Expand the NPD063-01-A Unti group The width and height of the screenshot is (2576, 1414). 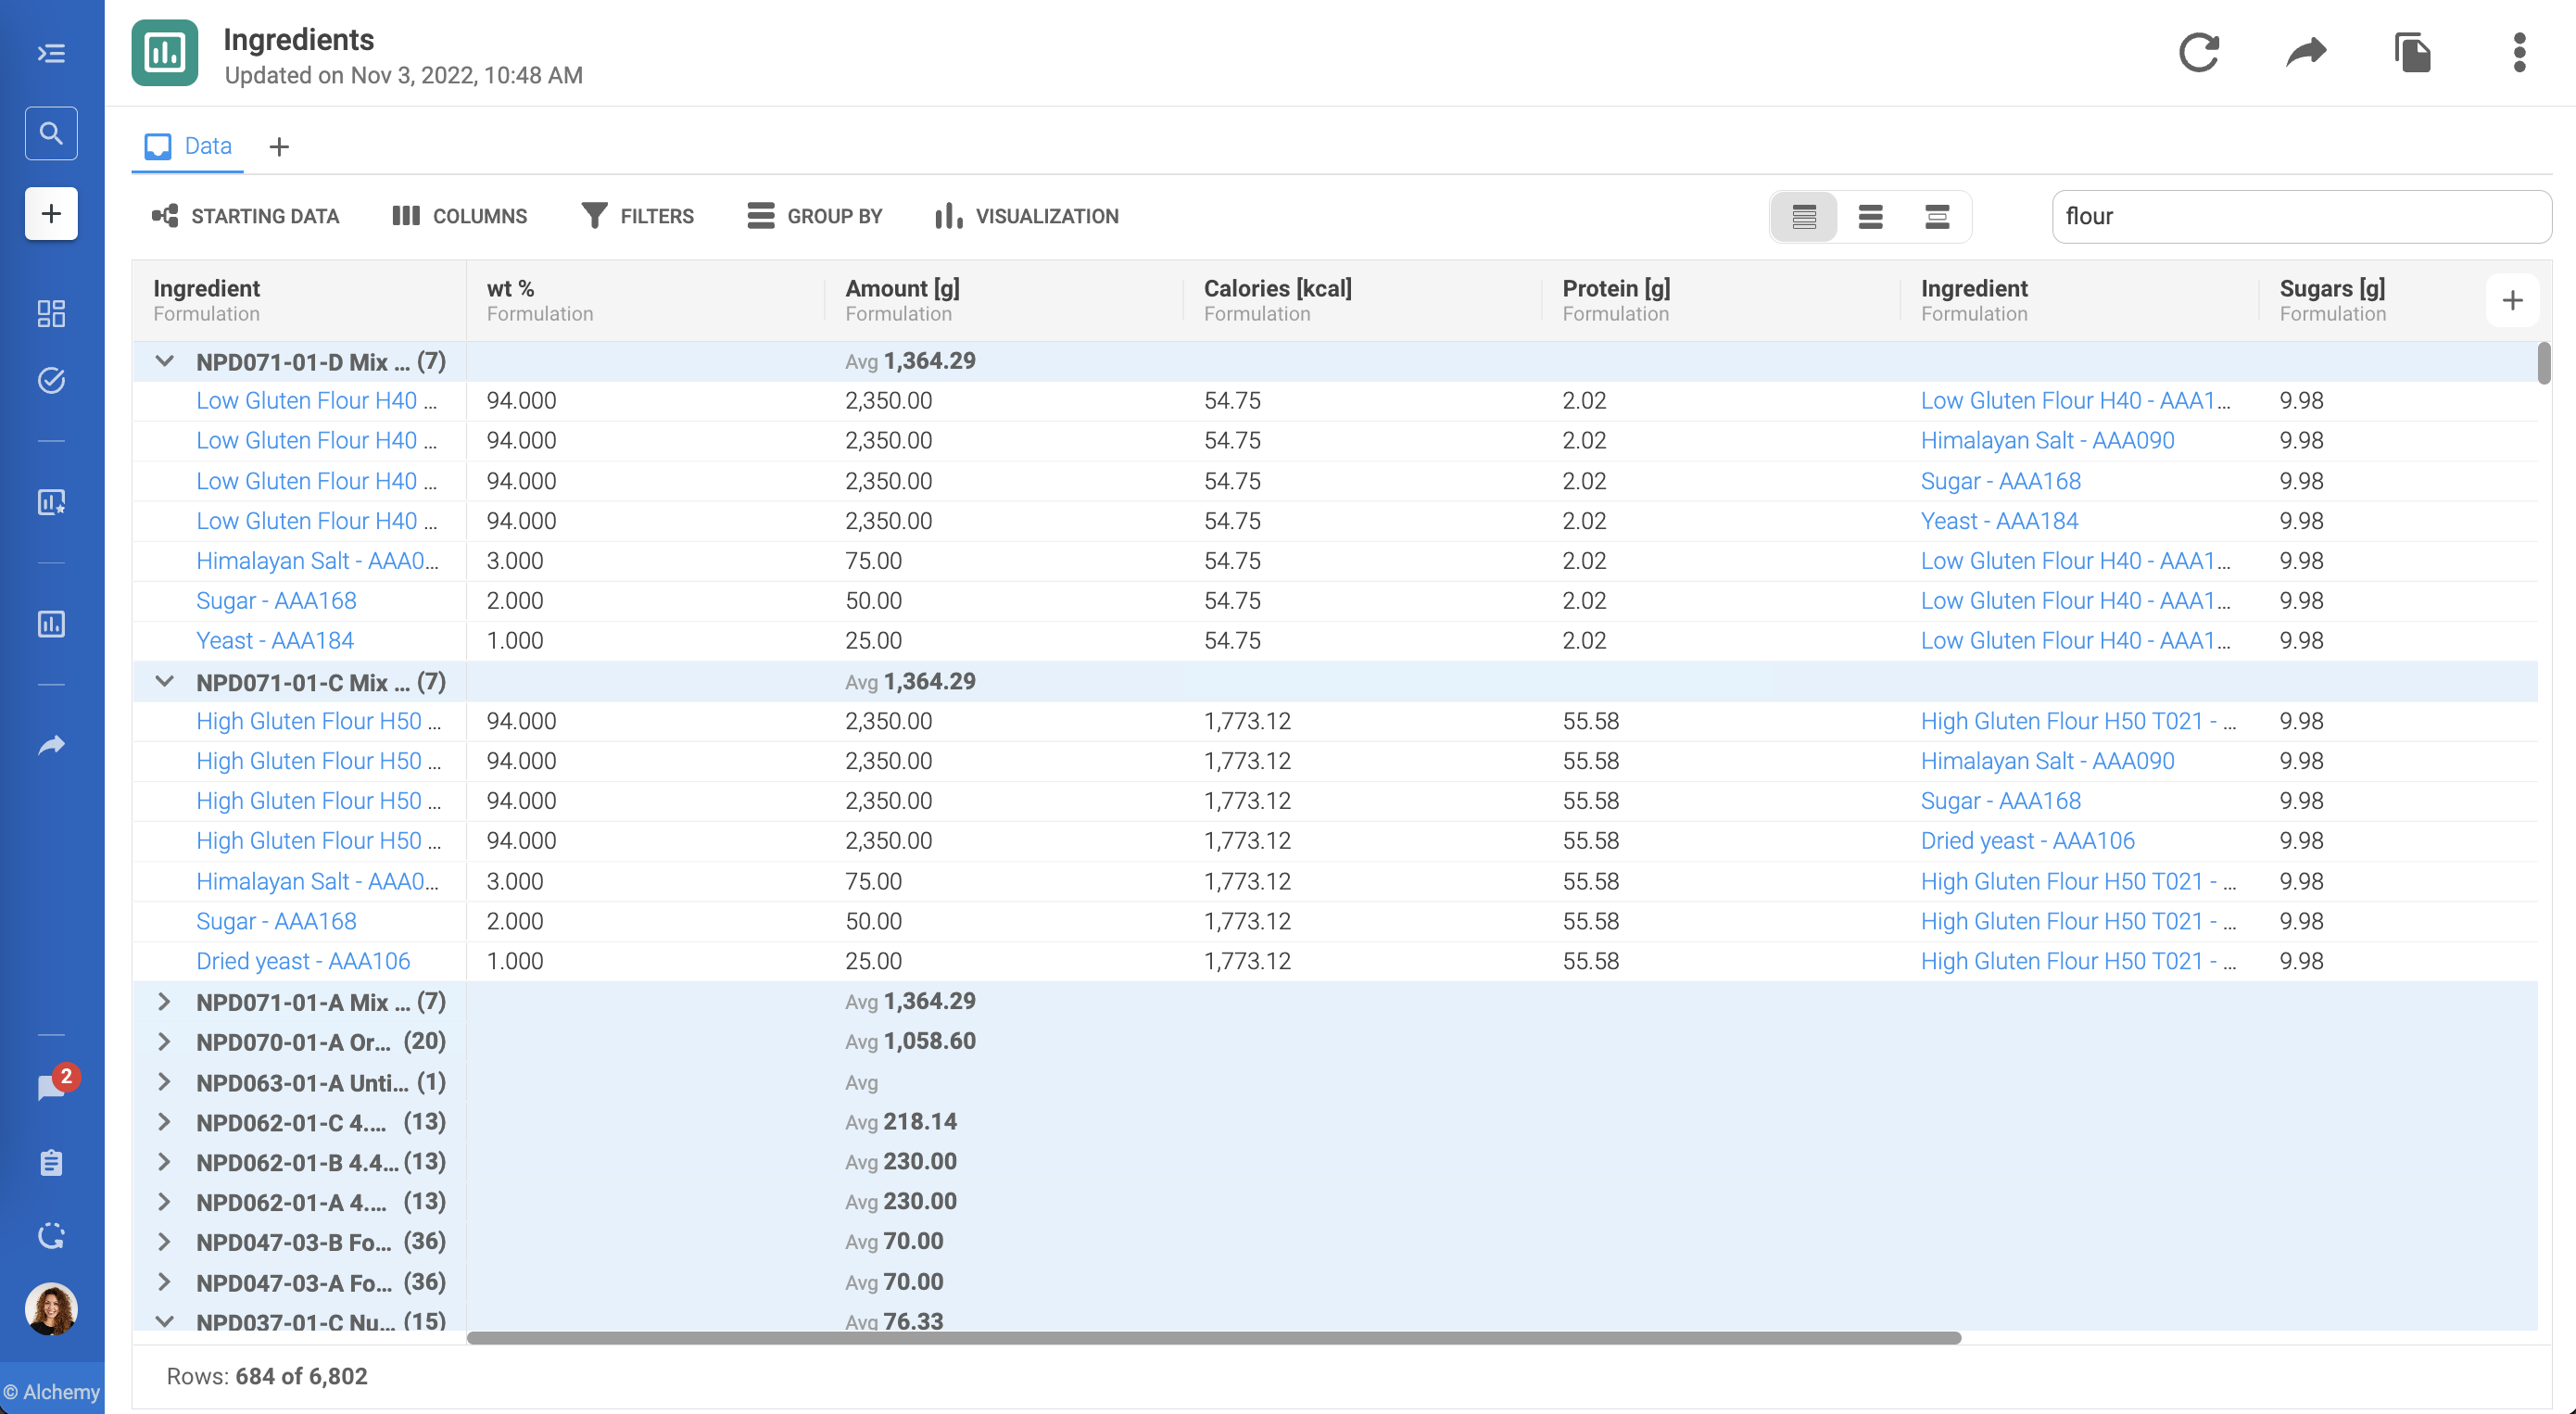click(x=165, y=1082)
